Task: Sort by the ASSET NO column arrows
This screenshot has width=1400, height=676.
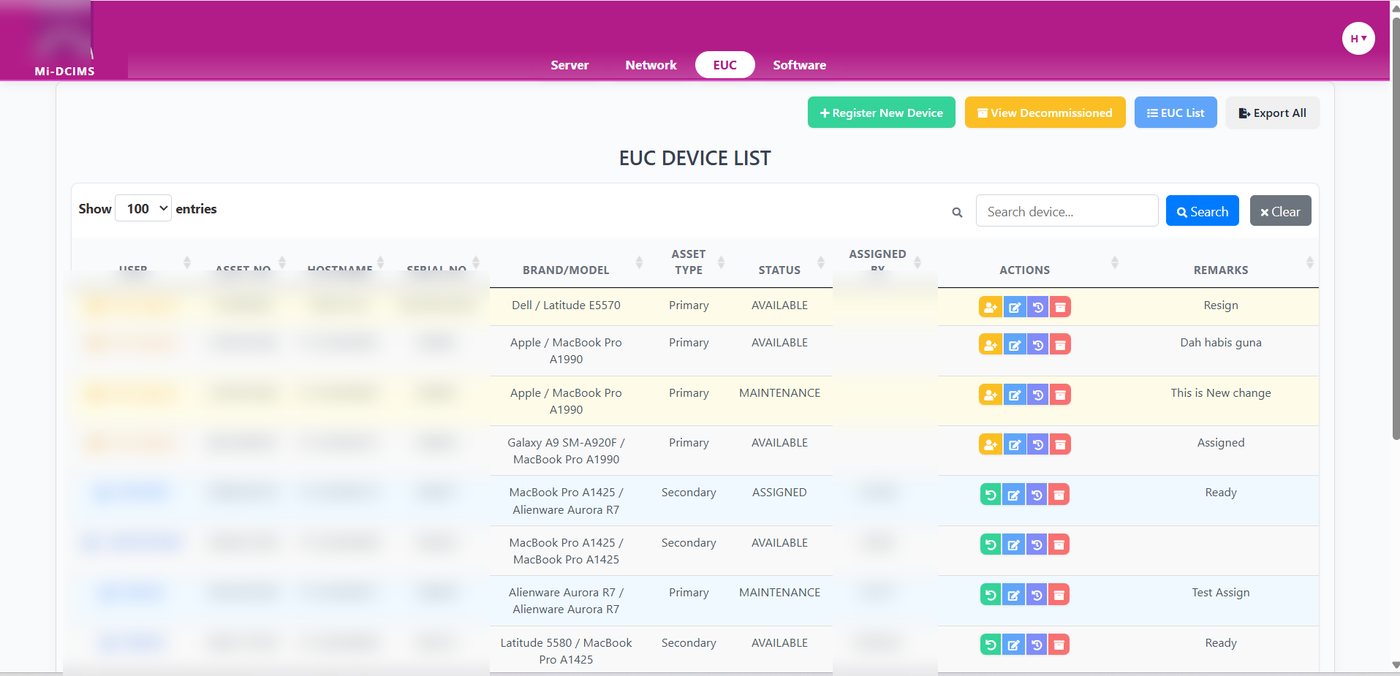Action: pos(282,263)
